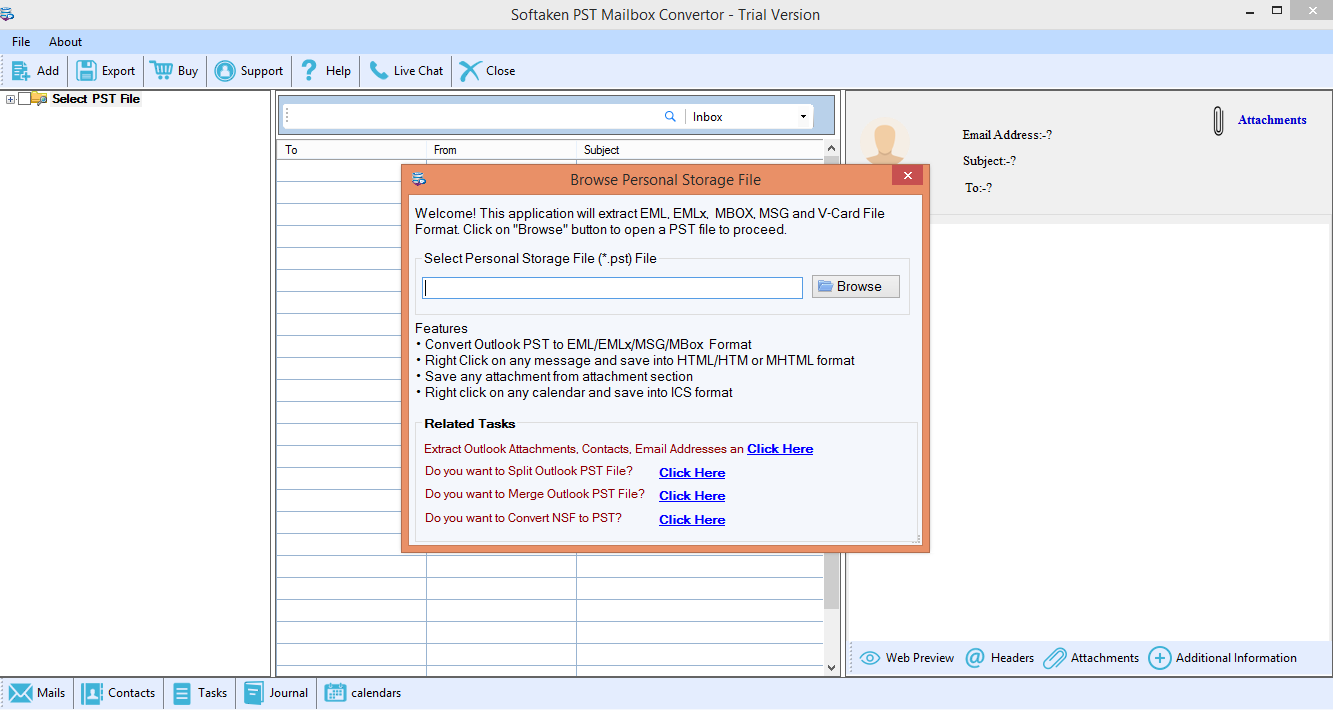The height and width of the screenshot is (711, 1333).
Task: Click folder icon of Select PST File
Action: (39, 98)
